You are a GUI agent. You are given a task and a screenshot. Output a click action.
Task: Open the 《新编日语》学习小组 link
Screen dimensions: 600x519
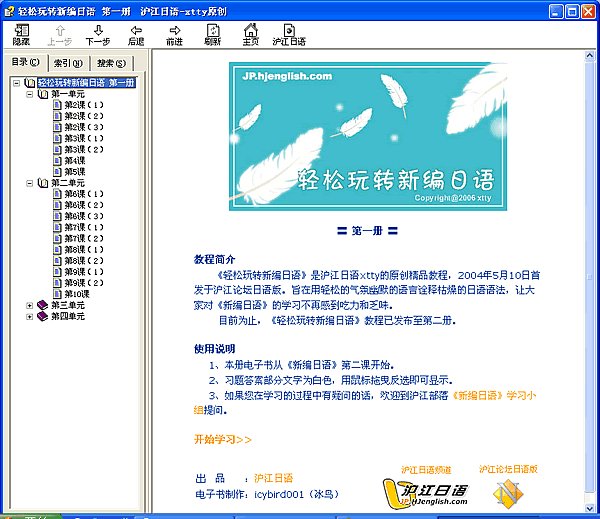[x=494, y=395]
